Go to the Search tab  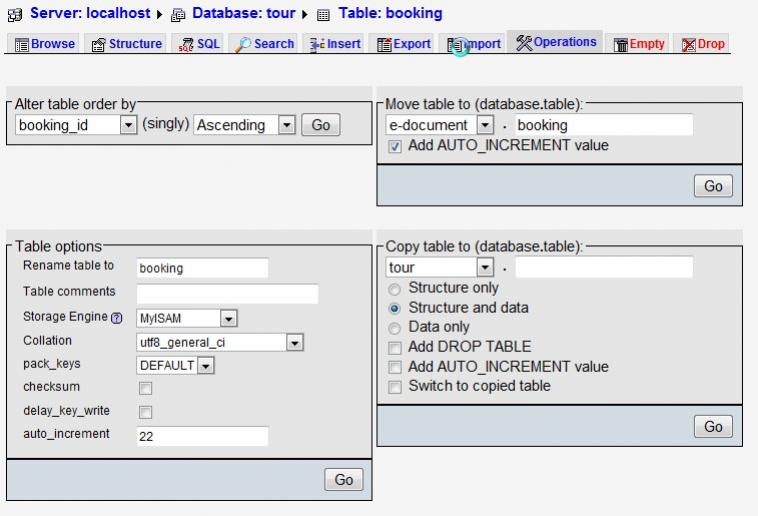click(264, 44)
